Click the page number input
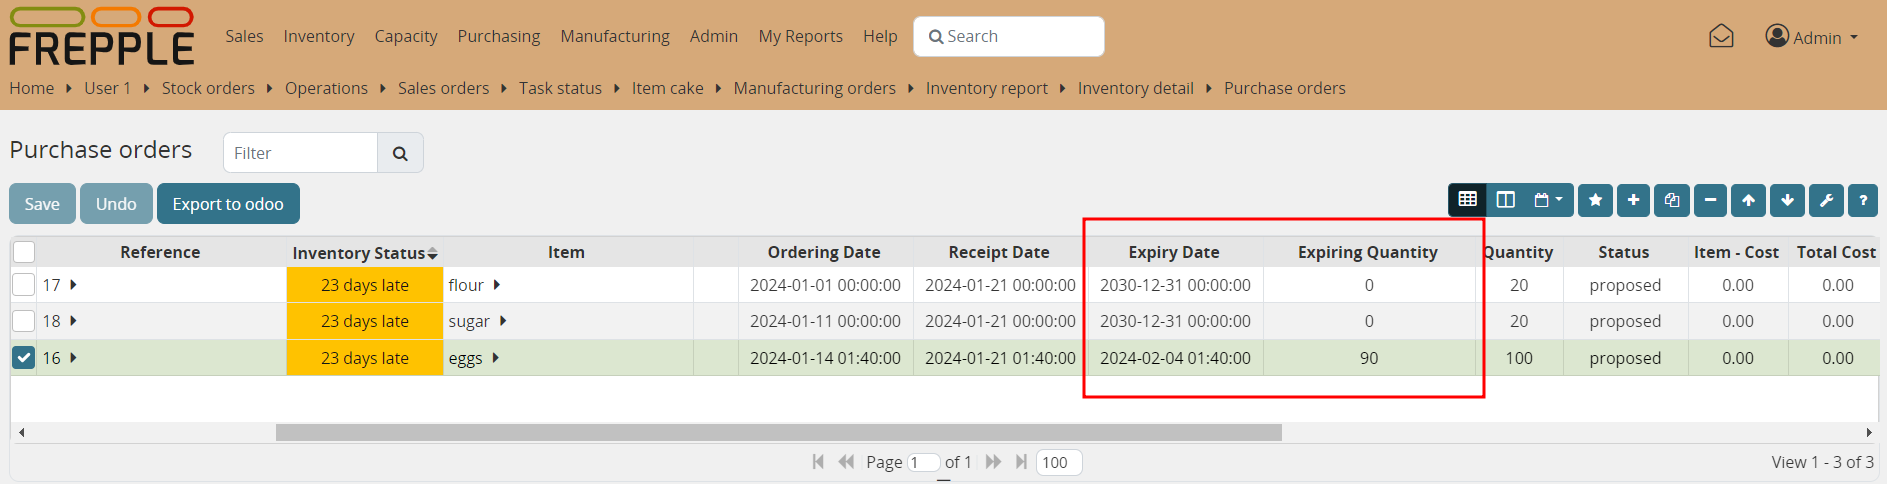Viewport: 1887px width, 484px height. 923,462
